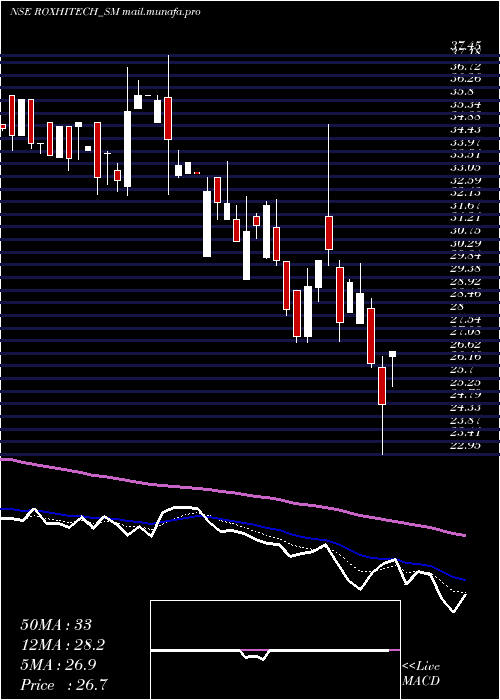The width and height of the screenshot is (500, 700).
Task: Click the 50MA : 33 label
Action: pos(56,624)
